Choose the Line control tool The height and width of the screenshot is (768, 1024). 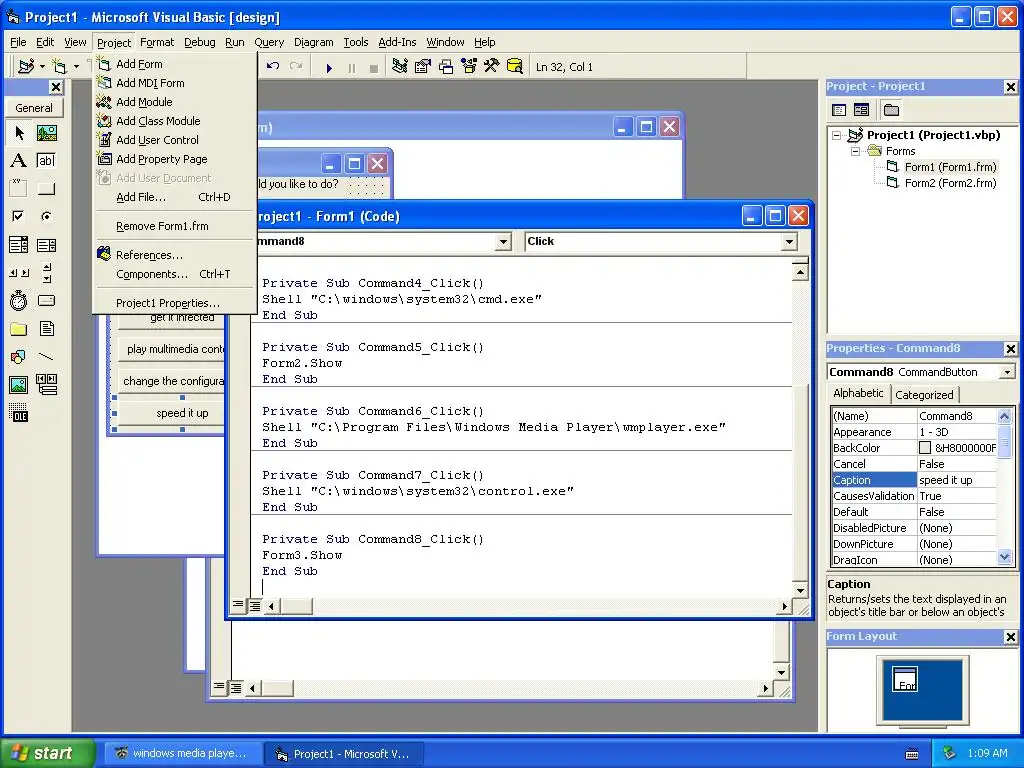(x=46, y=357)
